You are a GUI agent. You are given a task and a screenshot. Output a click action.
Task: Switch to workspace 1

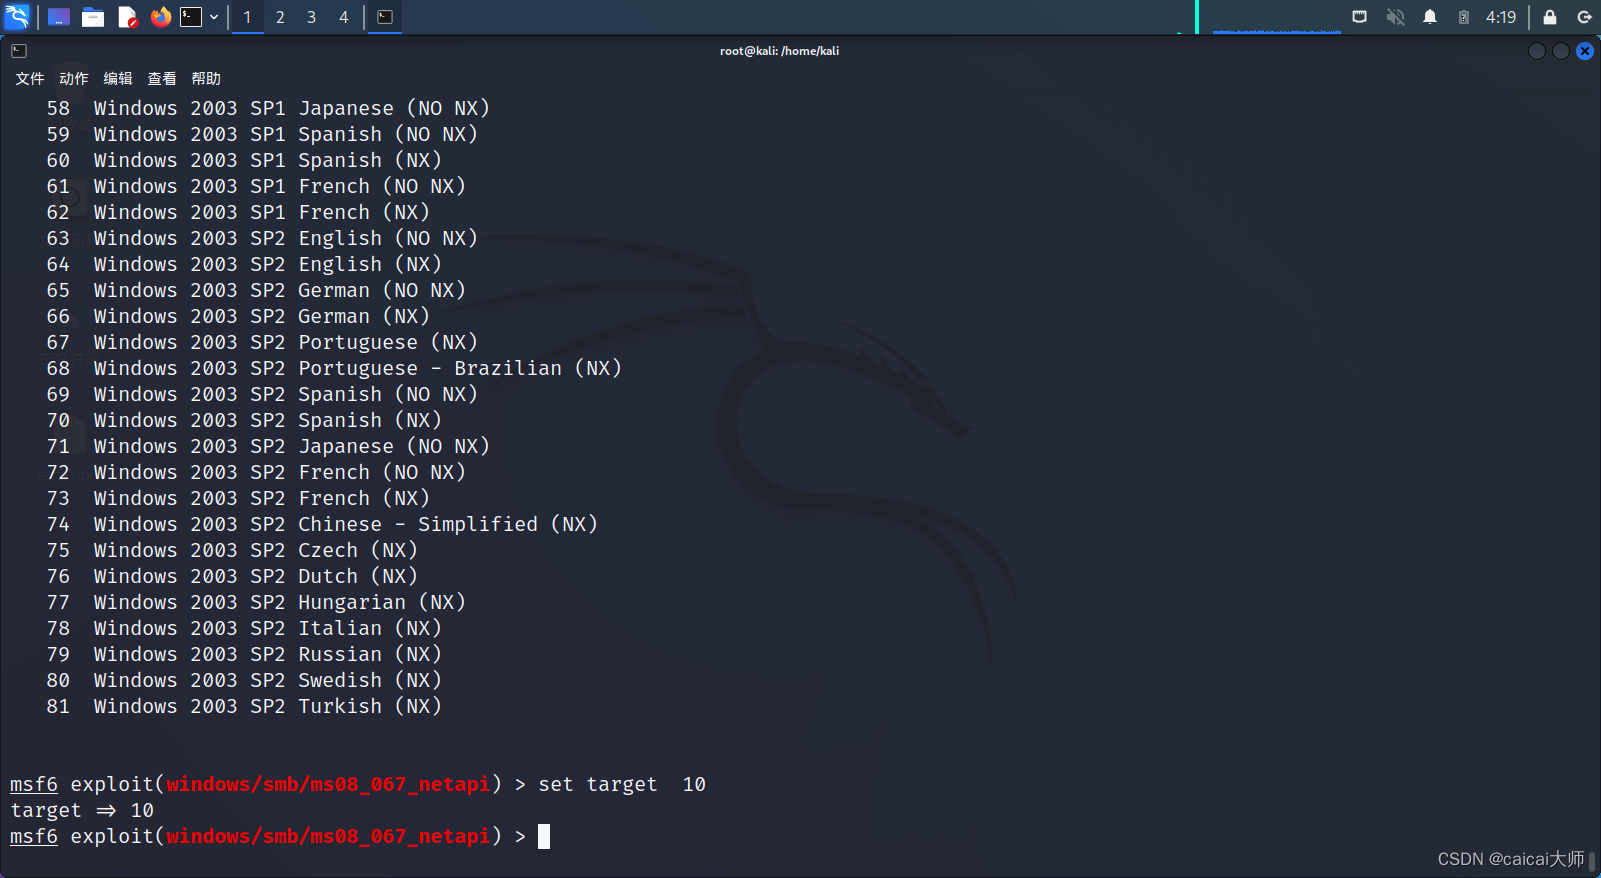tap(248, 17)
